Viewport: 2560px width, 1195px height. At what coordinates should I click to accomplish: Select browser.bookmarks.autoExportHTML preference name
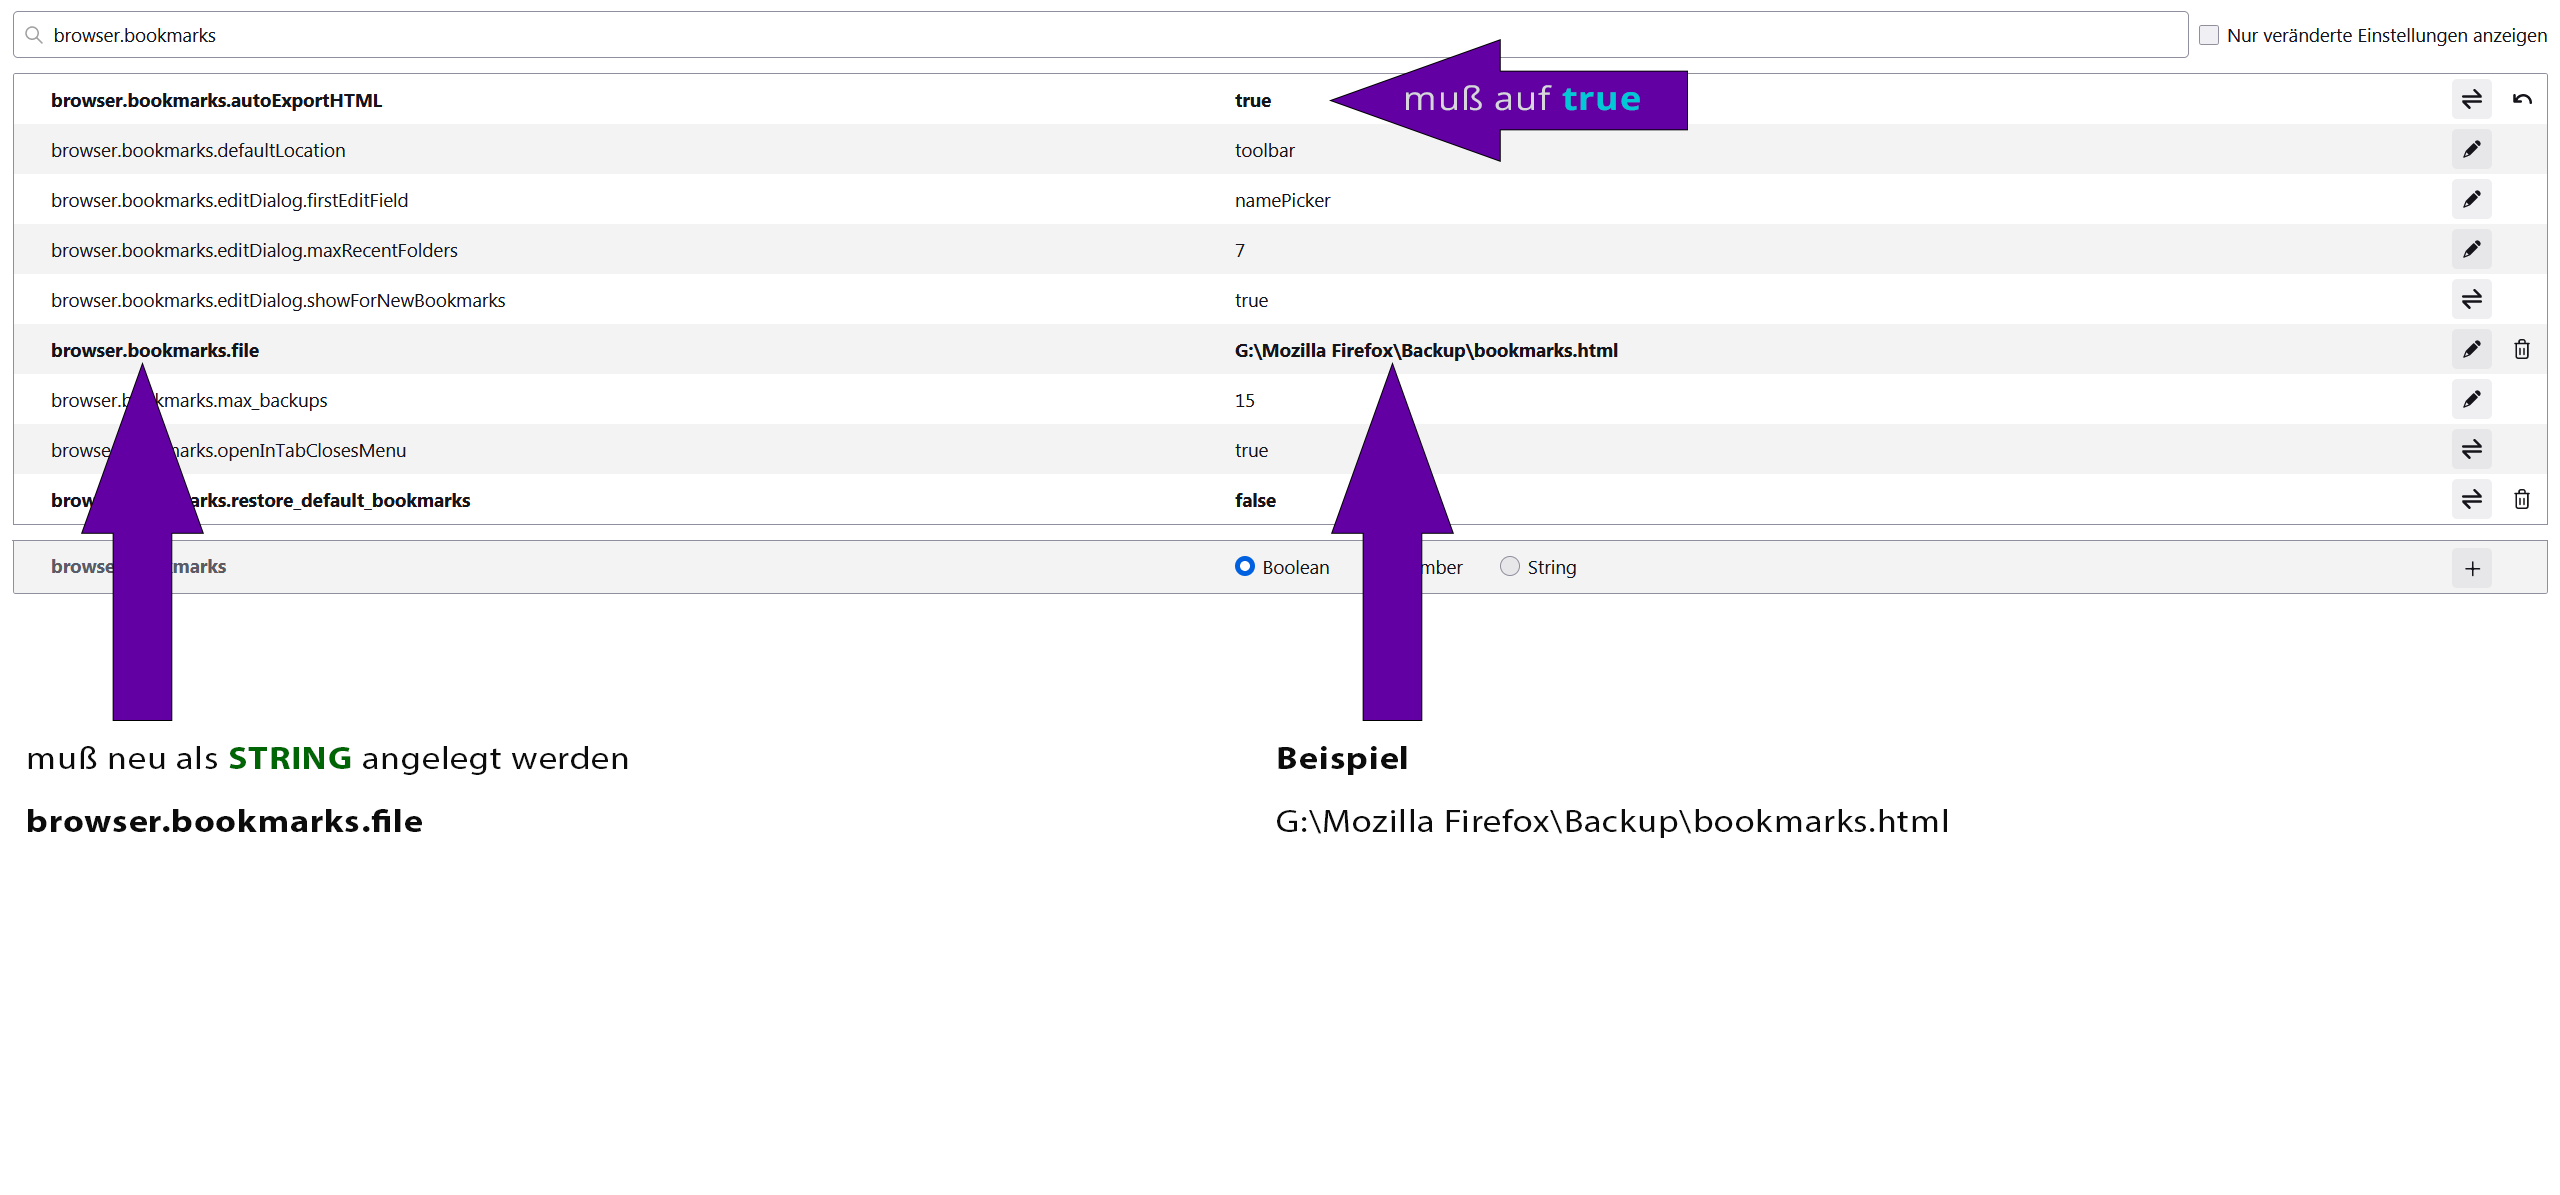(x=216, y=100)
